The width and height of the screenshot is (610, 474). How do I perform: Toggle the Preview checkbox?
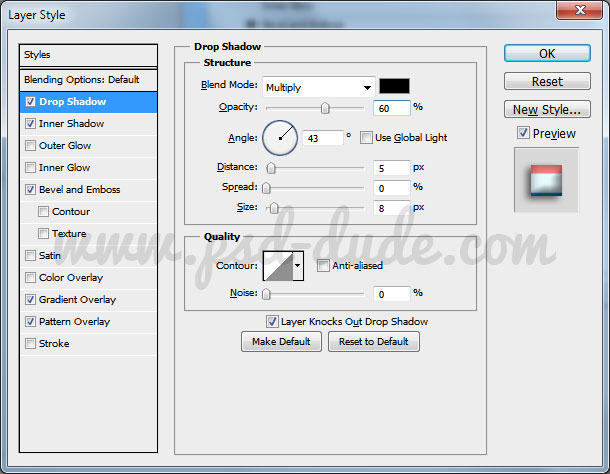coord(523,133)
